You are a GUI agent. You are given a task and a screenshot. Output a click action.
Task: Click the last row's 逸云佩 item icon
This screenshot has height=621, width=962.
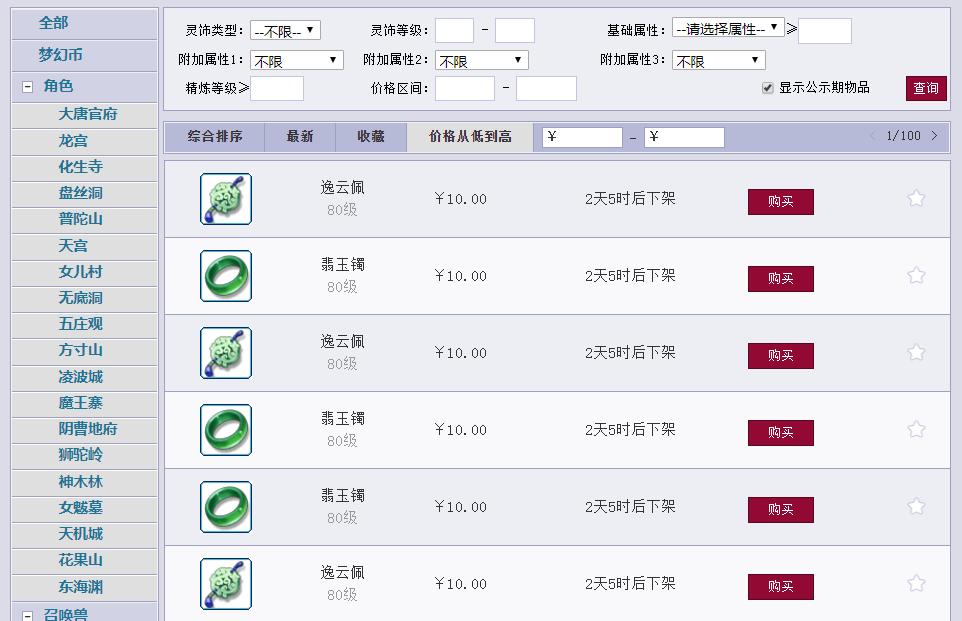tap(225, 583)
